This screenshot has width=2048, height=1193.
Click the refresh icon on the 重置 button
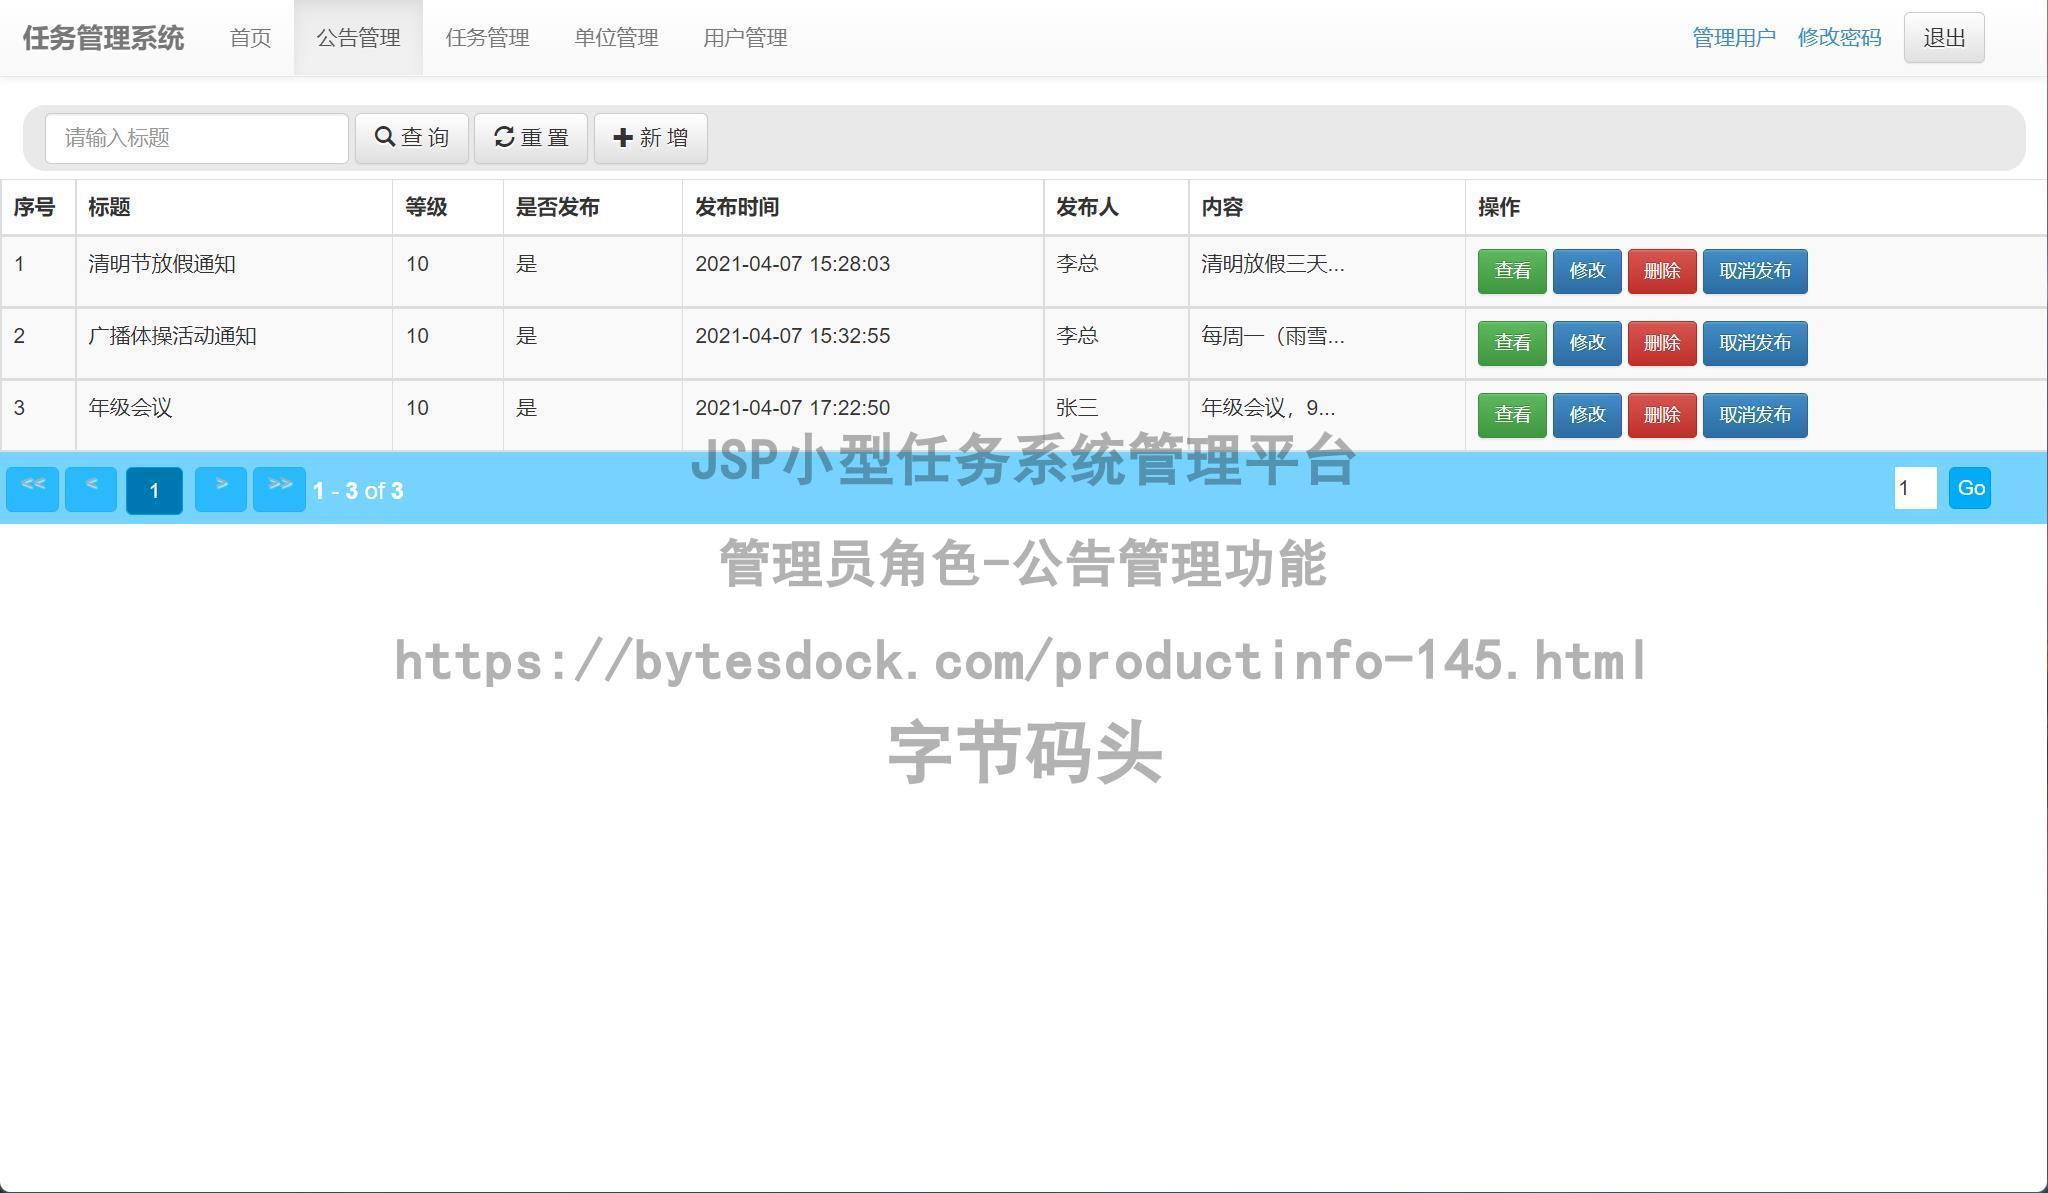[x=505, y=137]
